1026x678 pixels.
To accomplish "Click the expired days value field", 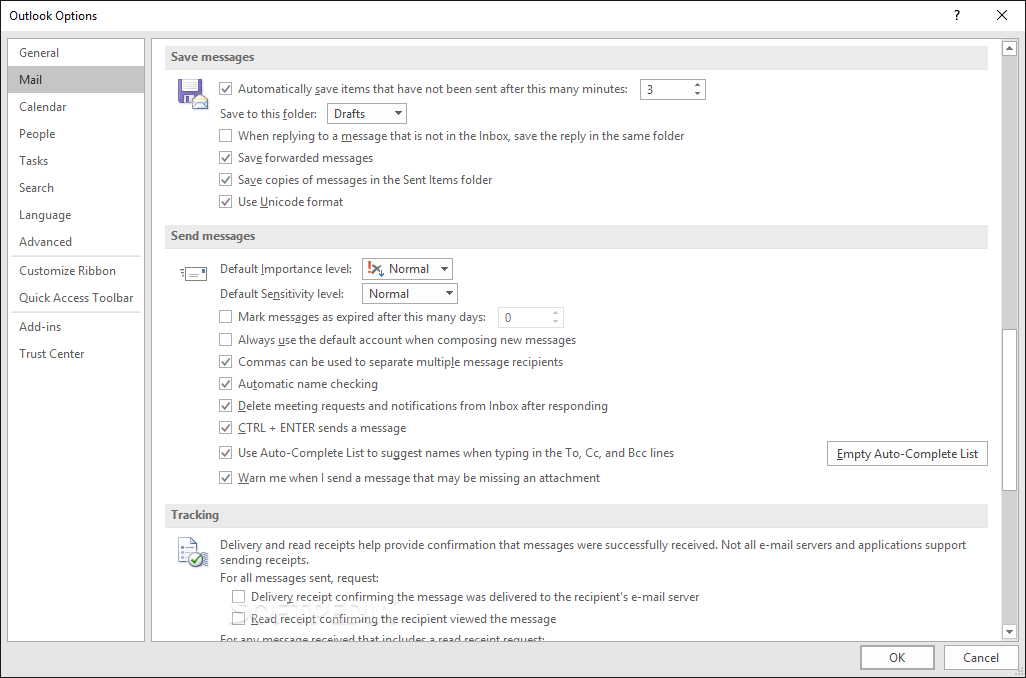I will pos(523,318).
